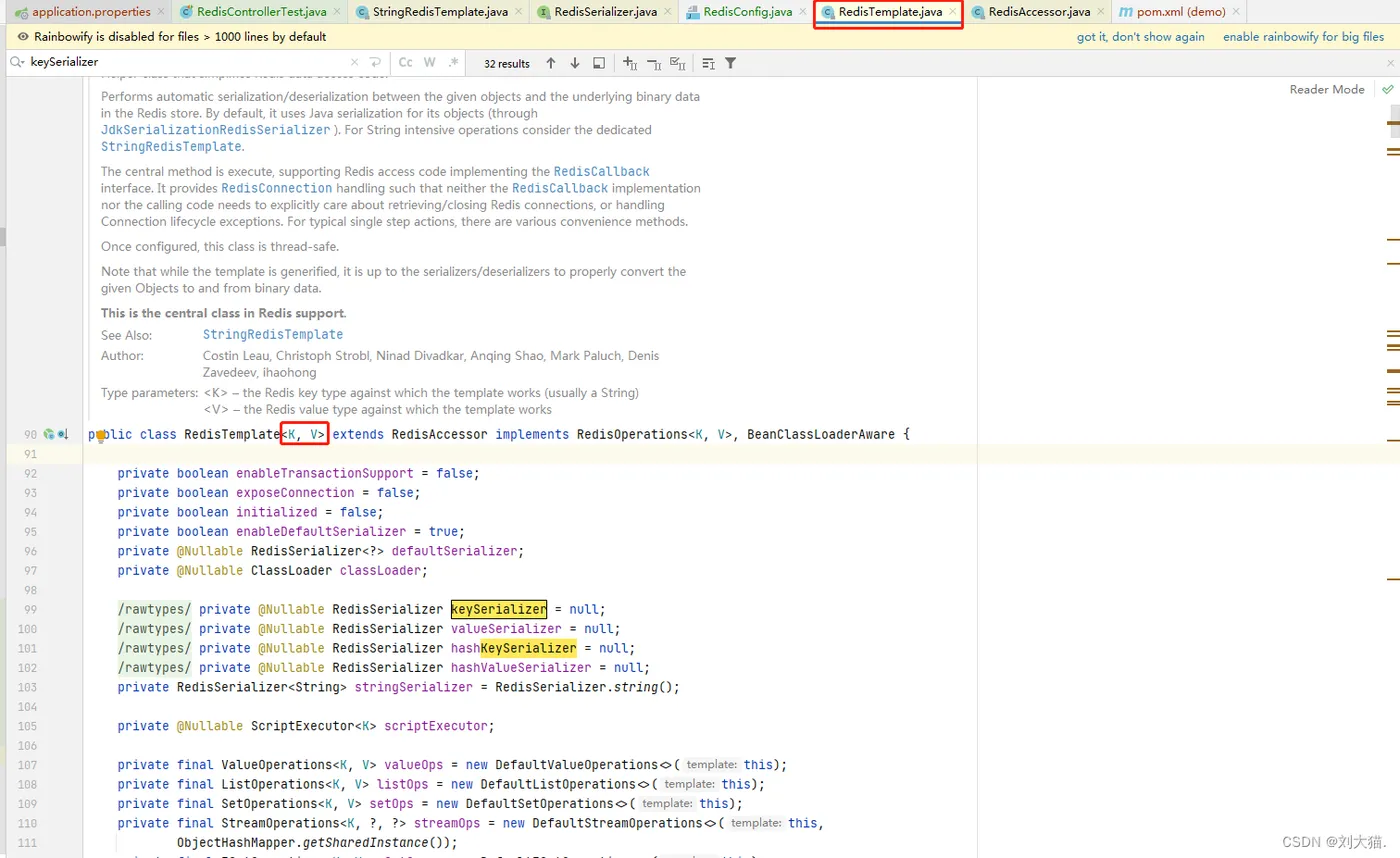The height and width of the screenshot is (858, 1400).
Task: Open RedisConnection doc link
Action: [x=277, y=188]
